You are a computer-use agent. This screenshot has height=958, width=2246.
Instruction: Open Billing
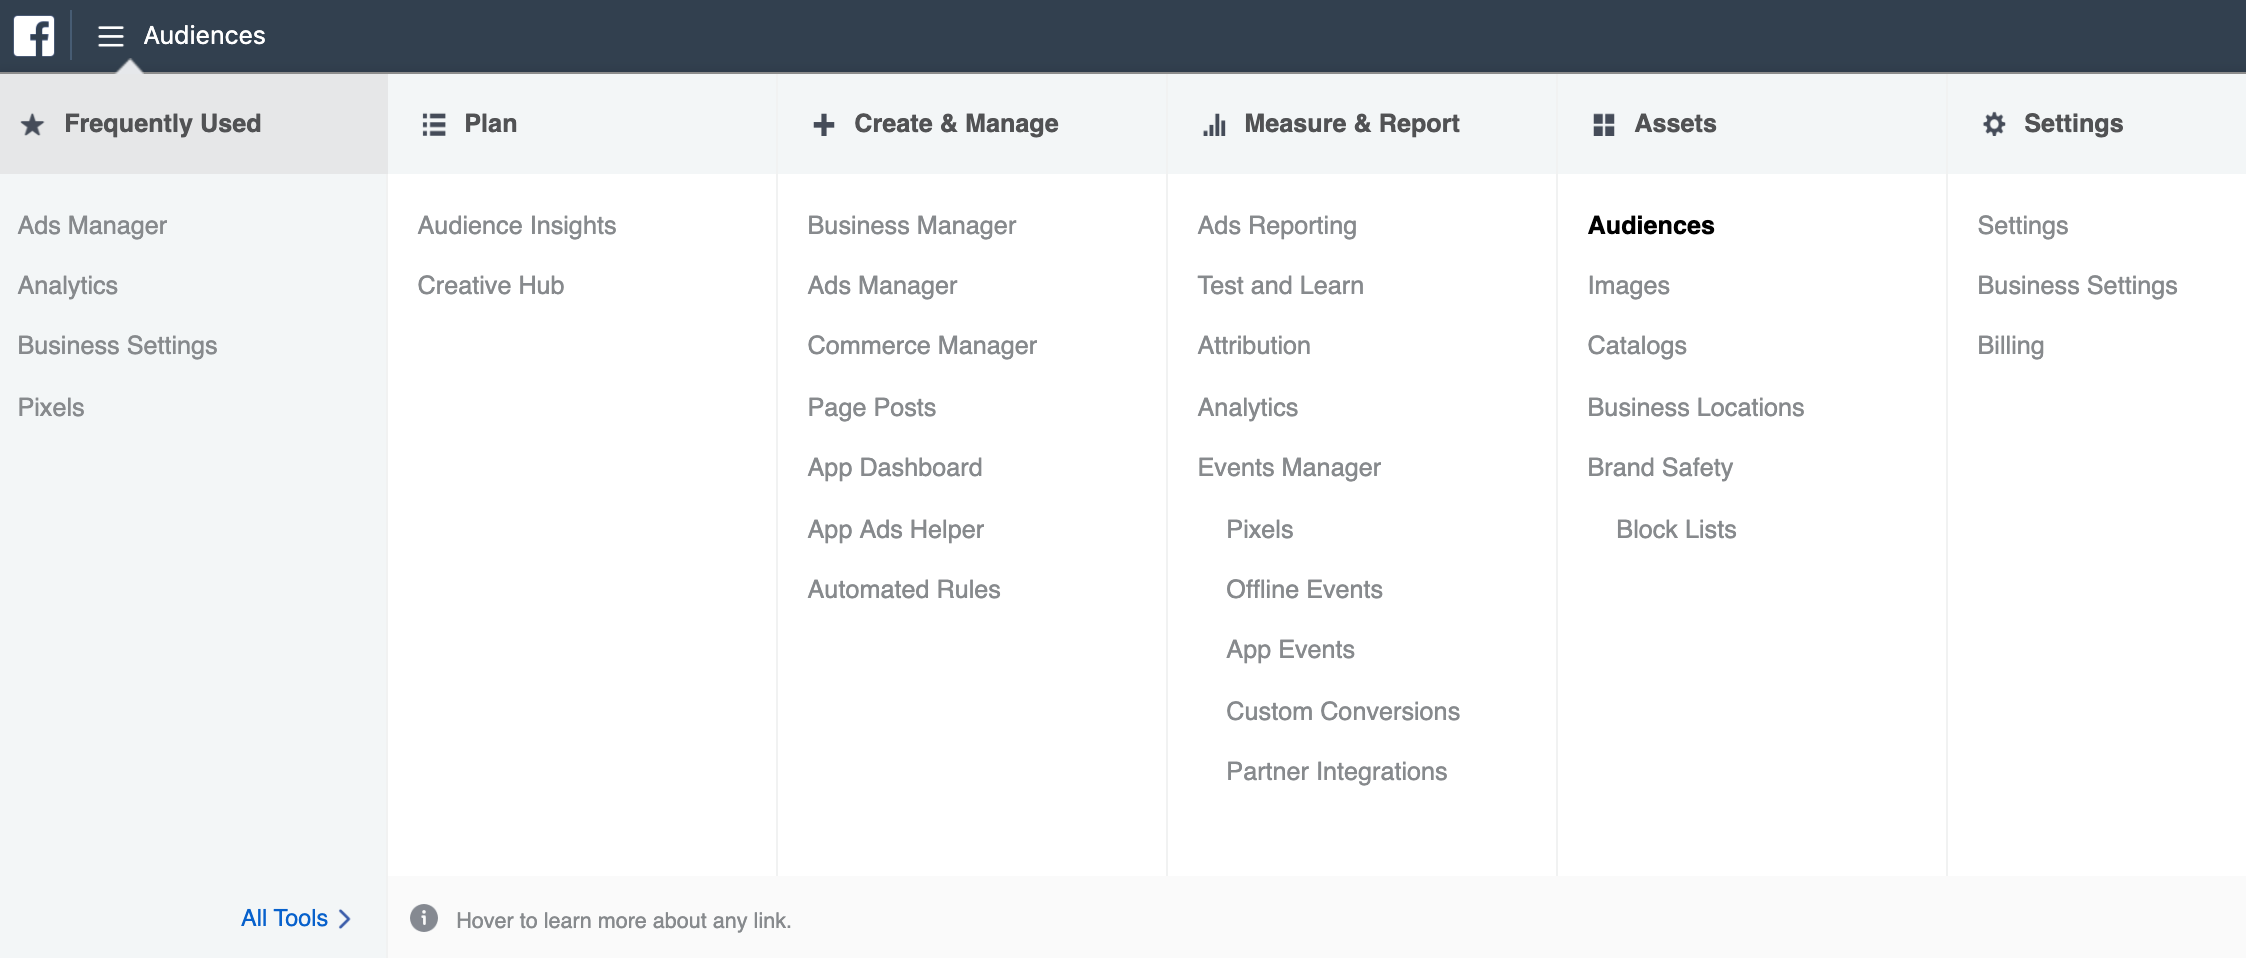pos(2011,345)
